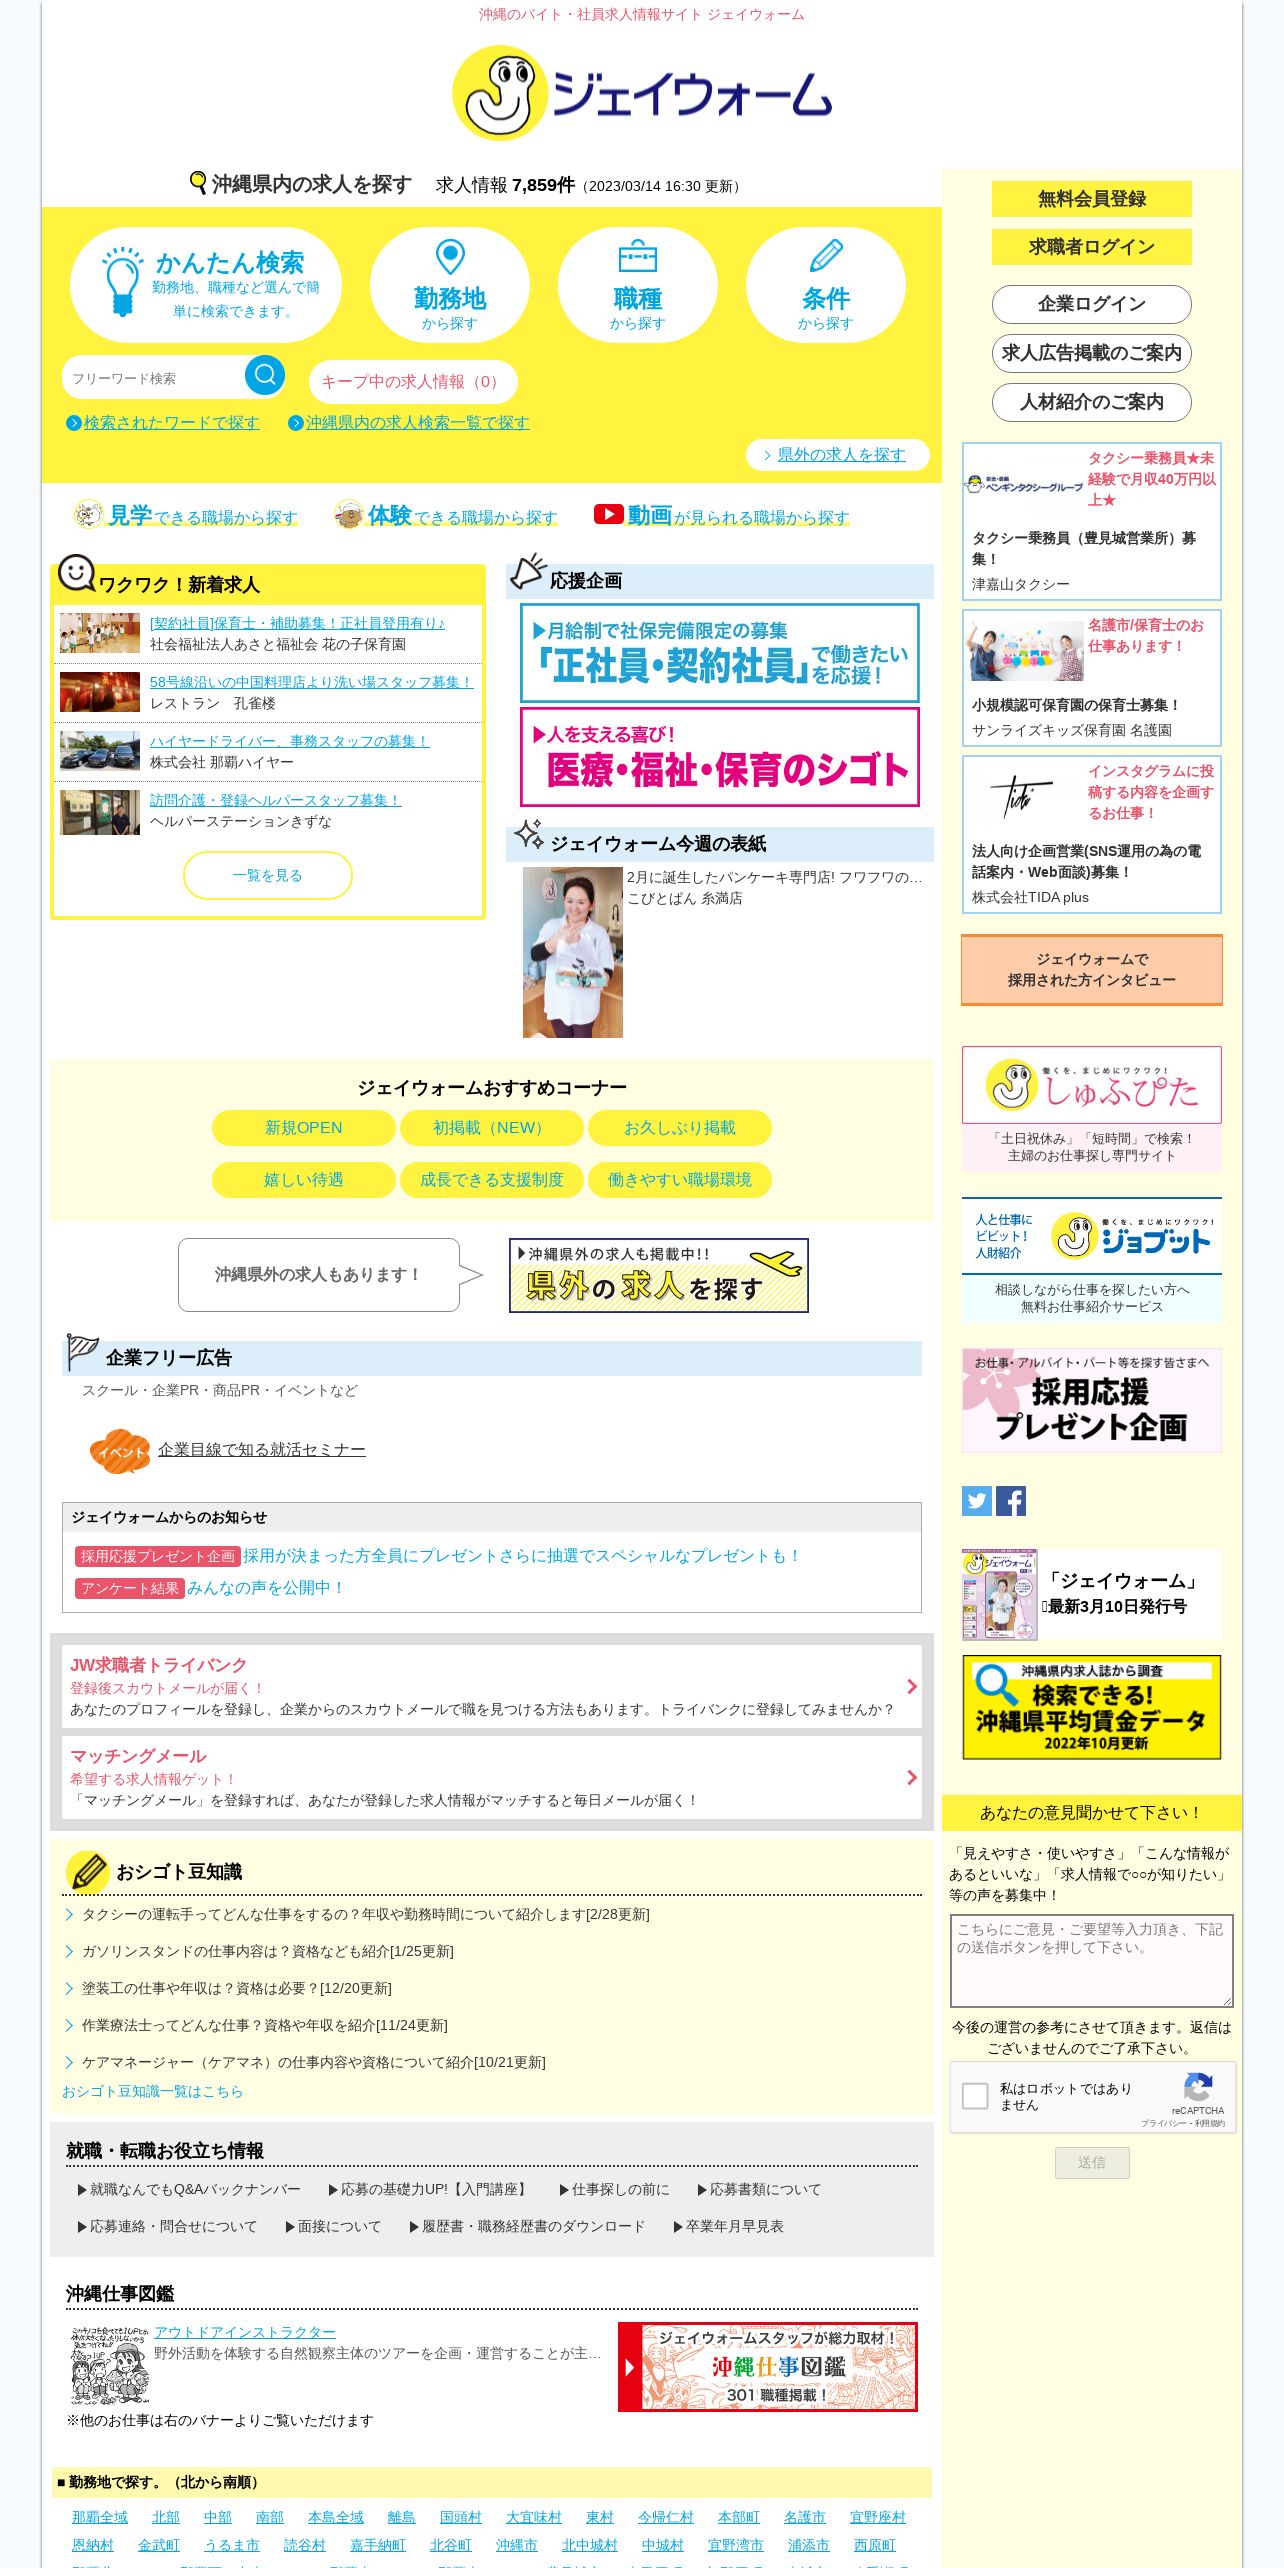
Task: Open the 正社員・契約社員 banner
Action: click(720, 653)
